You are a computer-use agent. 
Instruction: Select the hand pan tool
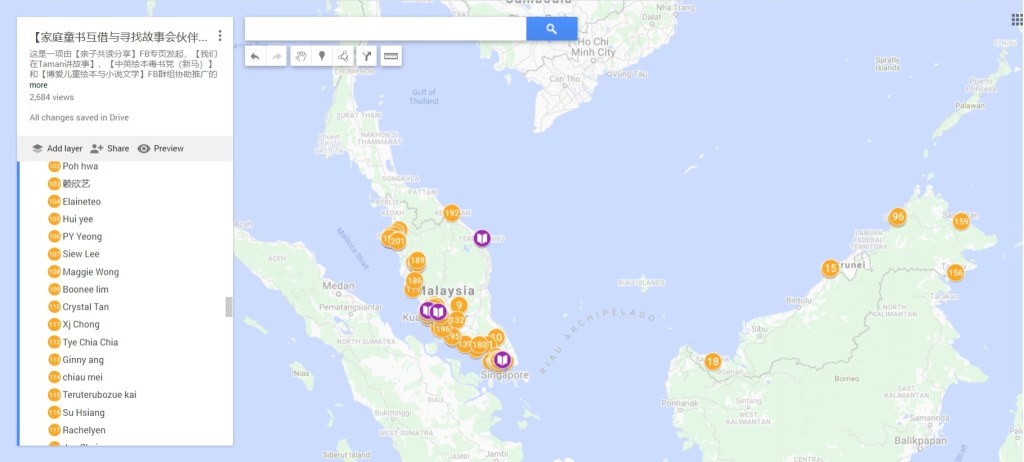[x=300, y=56]
